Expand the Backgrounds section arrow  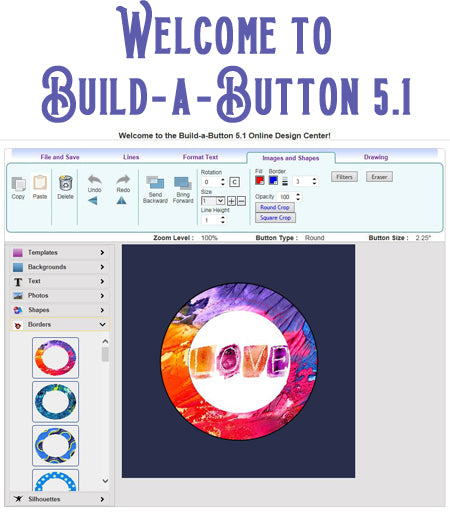(102, 267)
